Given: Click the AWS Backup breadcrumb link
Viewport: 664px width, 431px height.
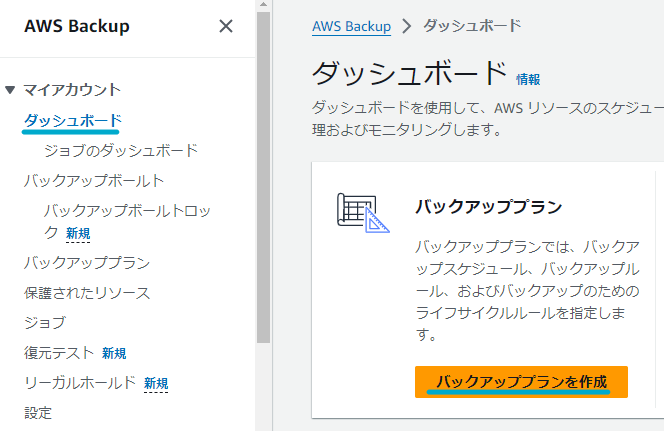Looking at the screenshot, I should 351,26.
